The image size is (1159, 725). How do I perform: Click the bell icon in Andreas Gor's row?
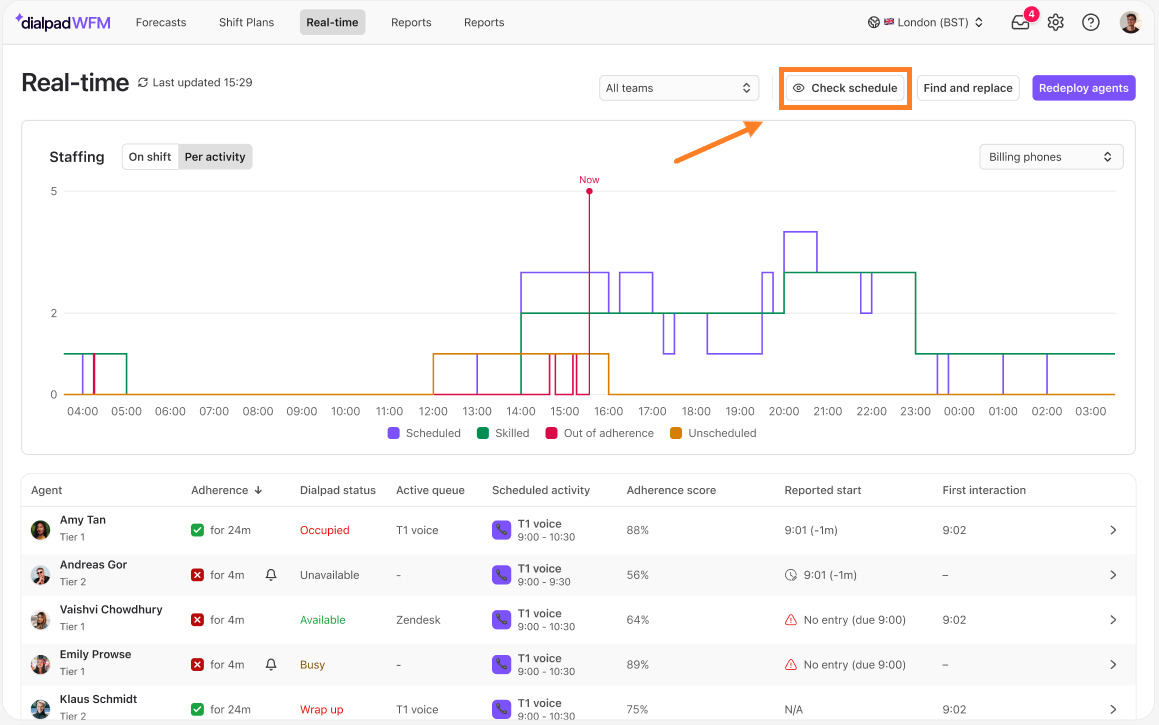click(271, 575)
